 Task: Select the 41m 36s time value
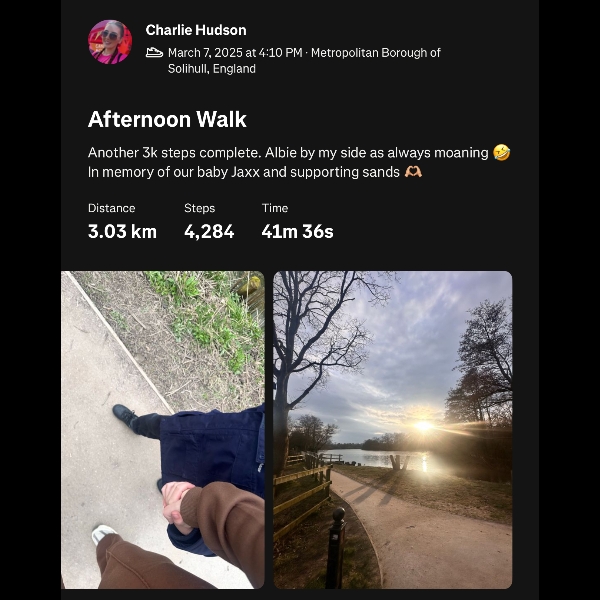click(x=297, y=232)
